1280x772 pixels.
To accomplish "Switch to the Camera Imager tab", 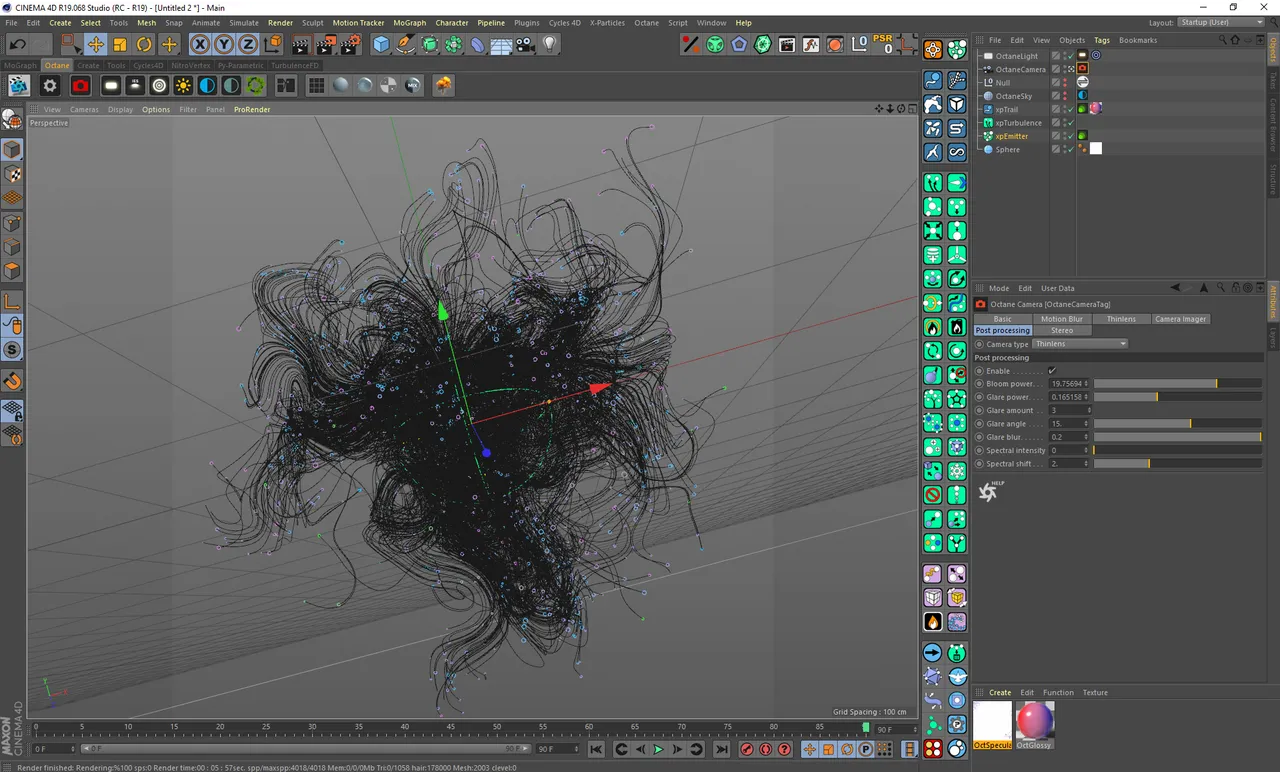I will point(1181,319).
